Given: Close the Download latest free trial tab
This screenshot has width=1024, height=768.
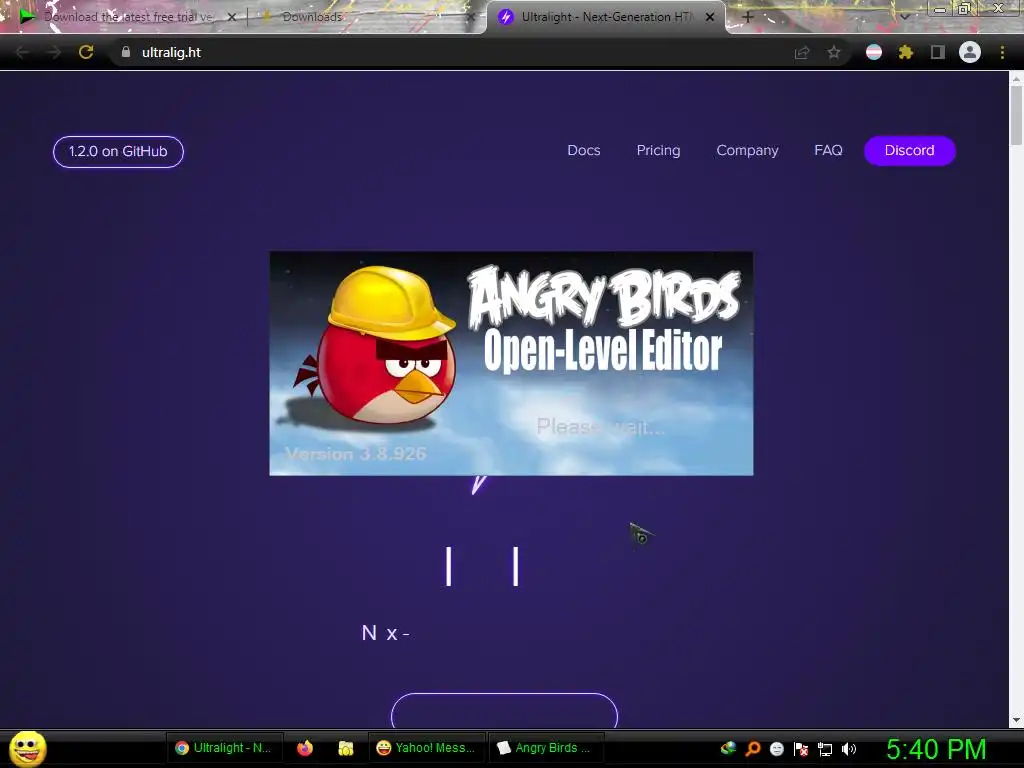Looking at the screenshot, I should (231, 17).
